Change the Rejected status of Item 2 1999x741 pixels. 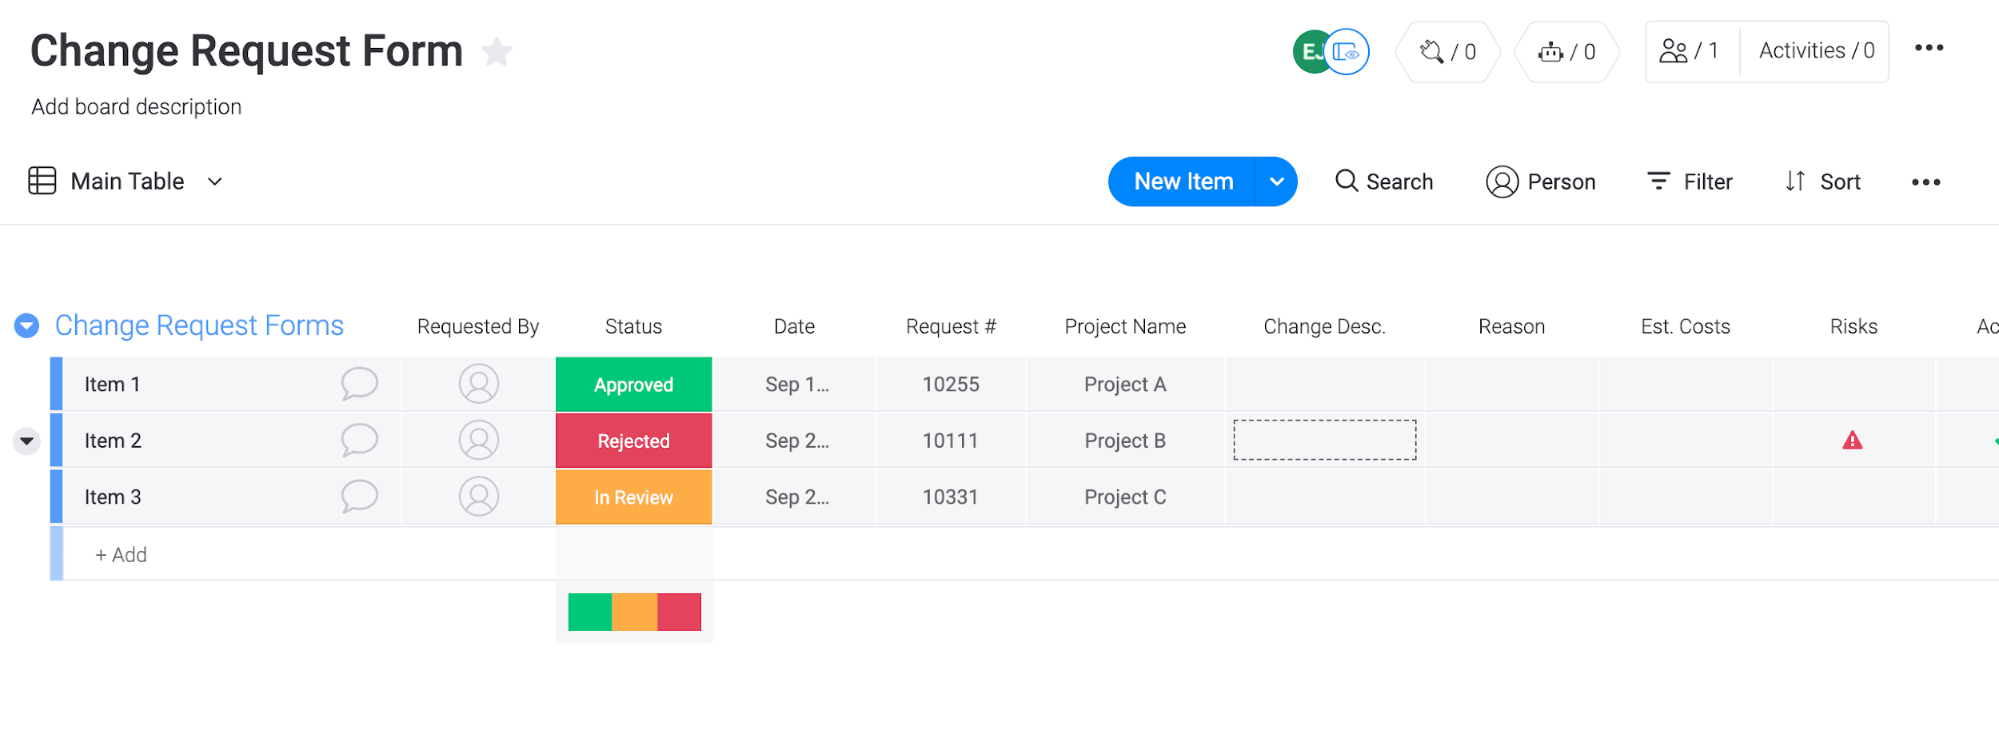[634, 441]
